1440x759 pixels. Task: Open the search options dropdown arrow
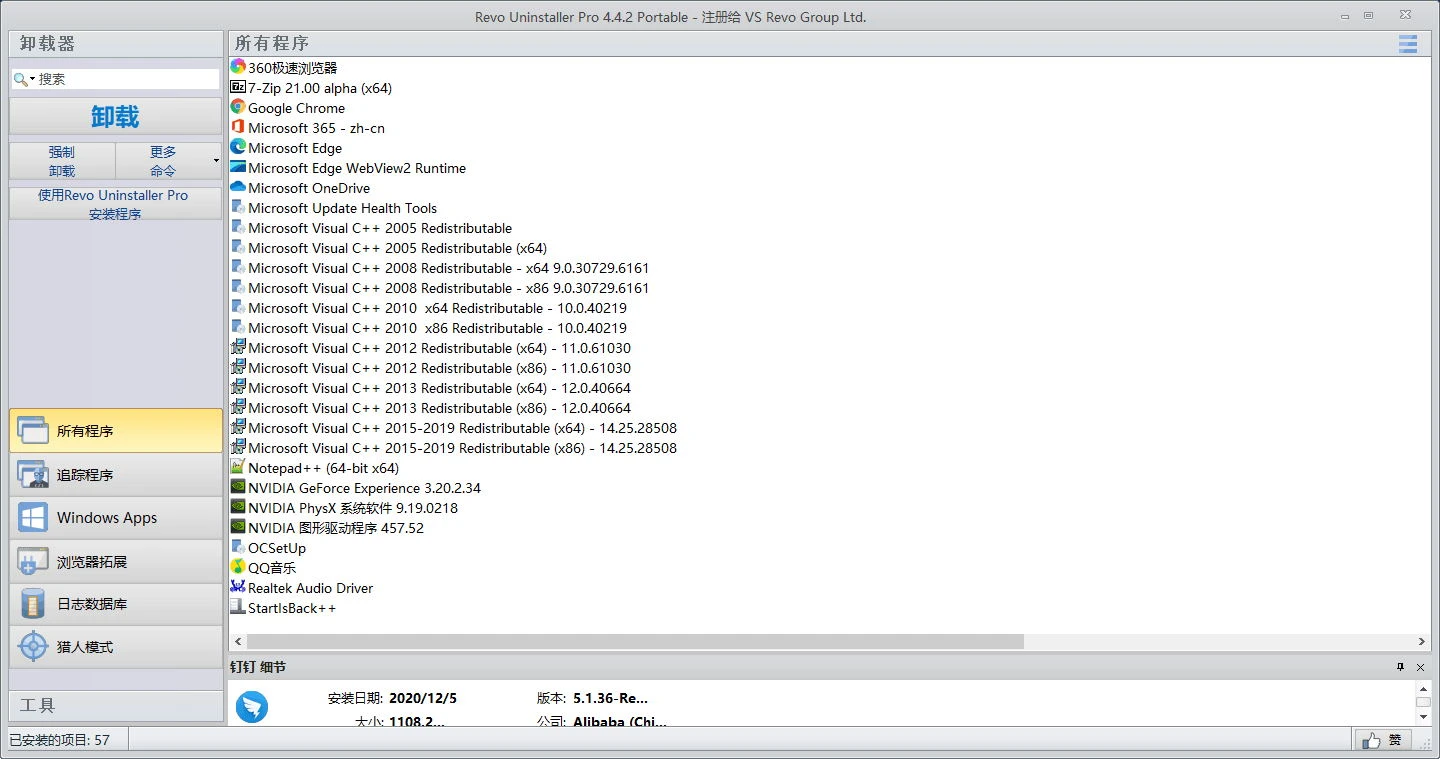point(31,77)
